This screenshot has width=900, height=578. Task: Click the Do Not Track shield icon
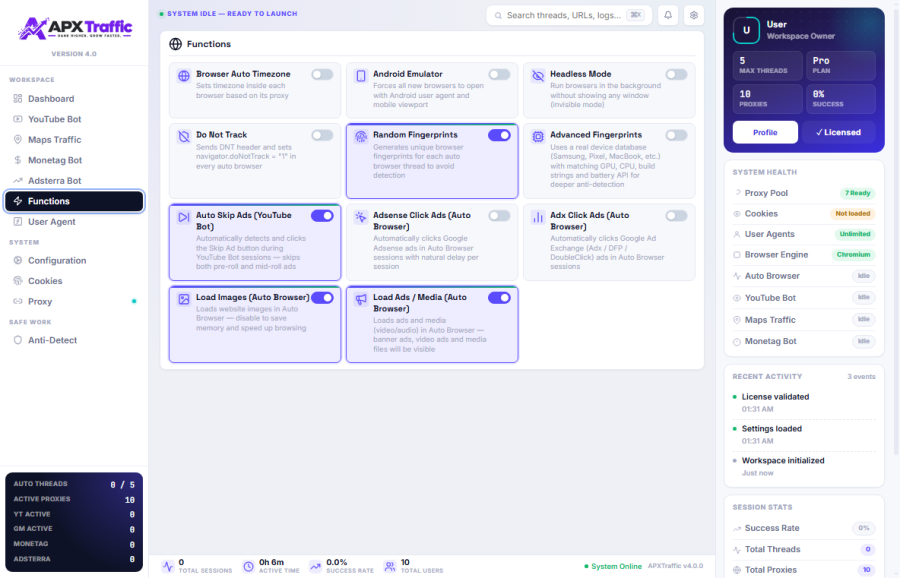pos(184,137)
